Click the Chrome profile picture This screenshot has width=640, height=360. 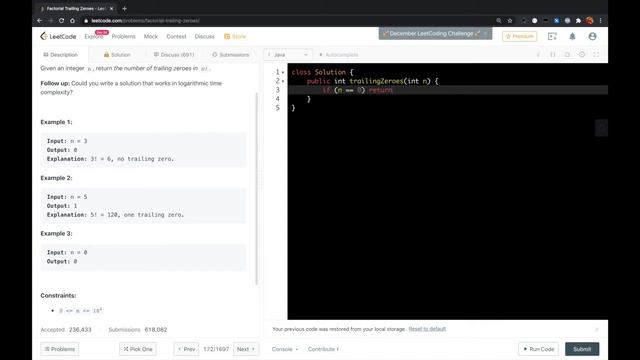pos(589,20)
